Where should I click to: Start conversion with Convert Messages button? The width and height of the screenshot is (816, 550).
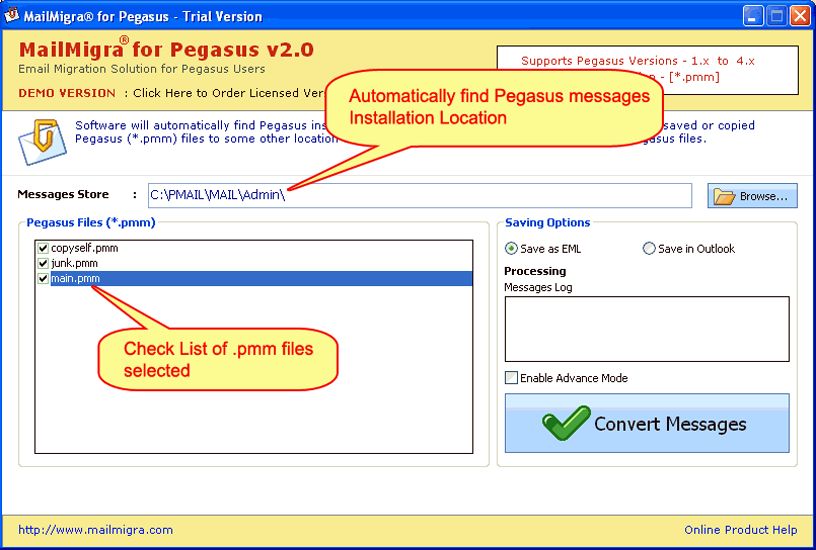pos(647,423)
